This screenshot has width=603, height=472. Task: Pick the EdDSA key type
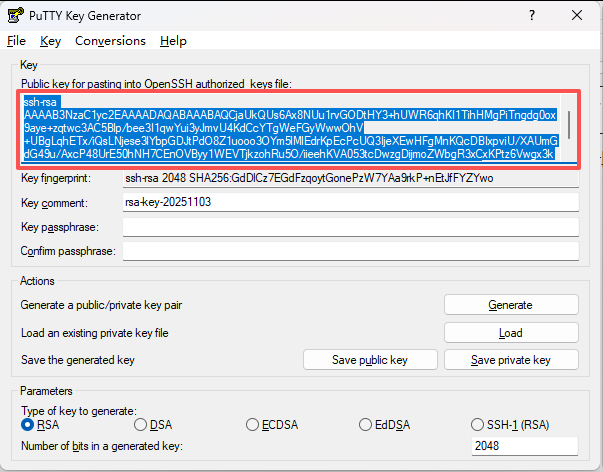point(367,425)
